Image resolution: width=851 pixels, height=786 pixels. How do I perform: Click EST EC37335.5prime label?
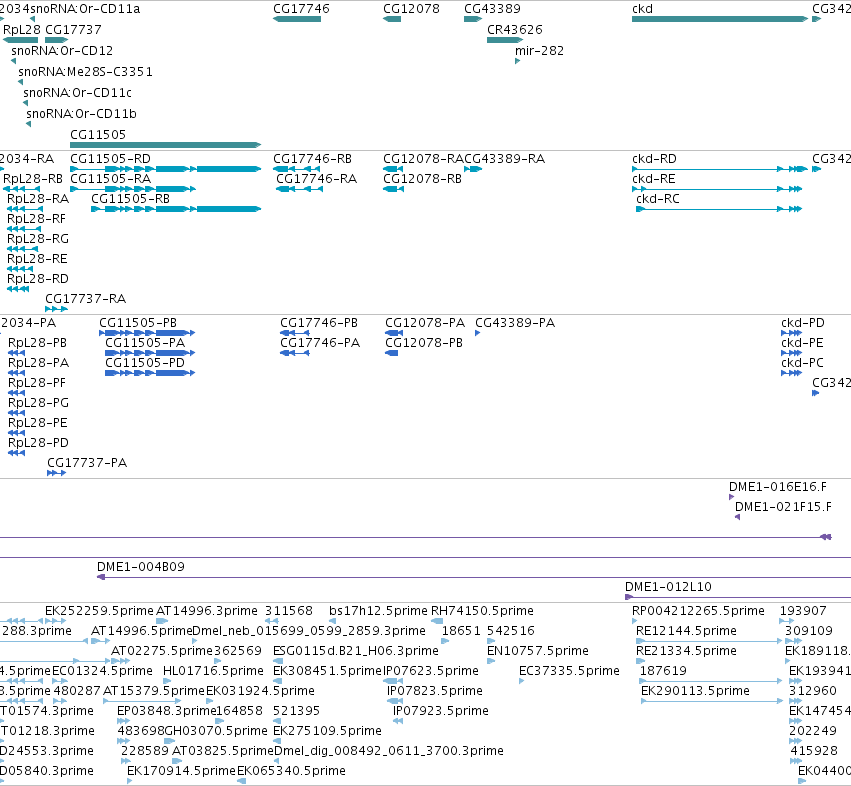tap(569, 671)
